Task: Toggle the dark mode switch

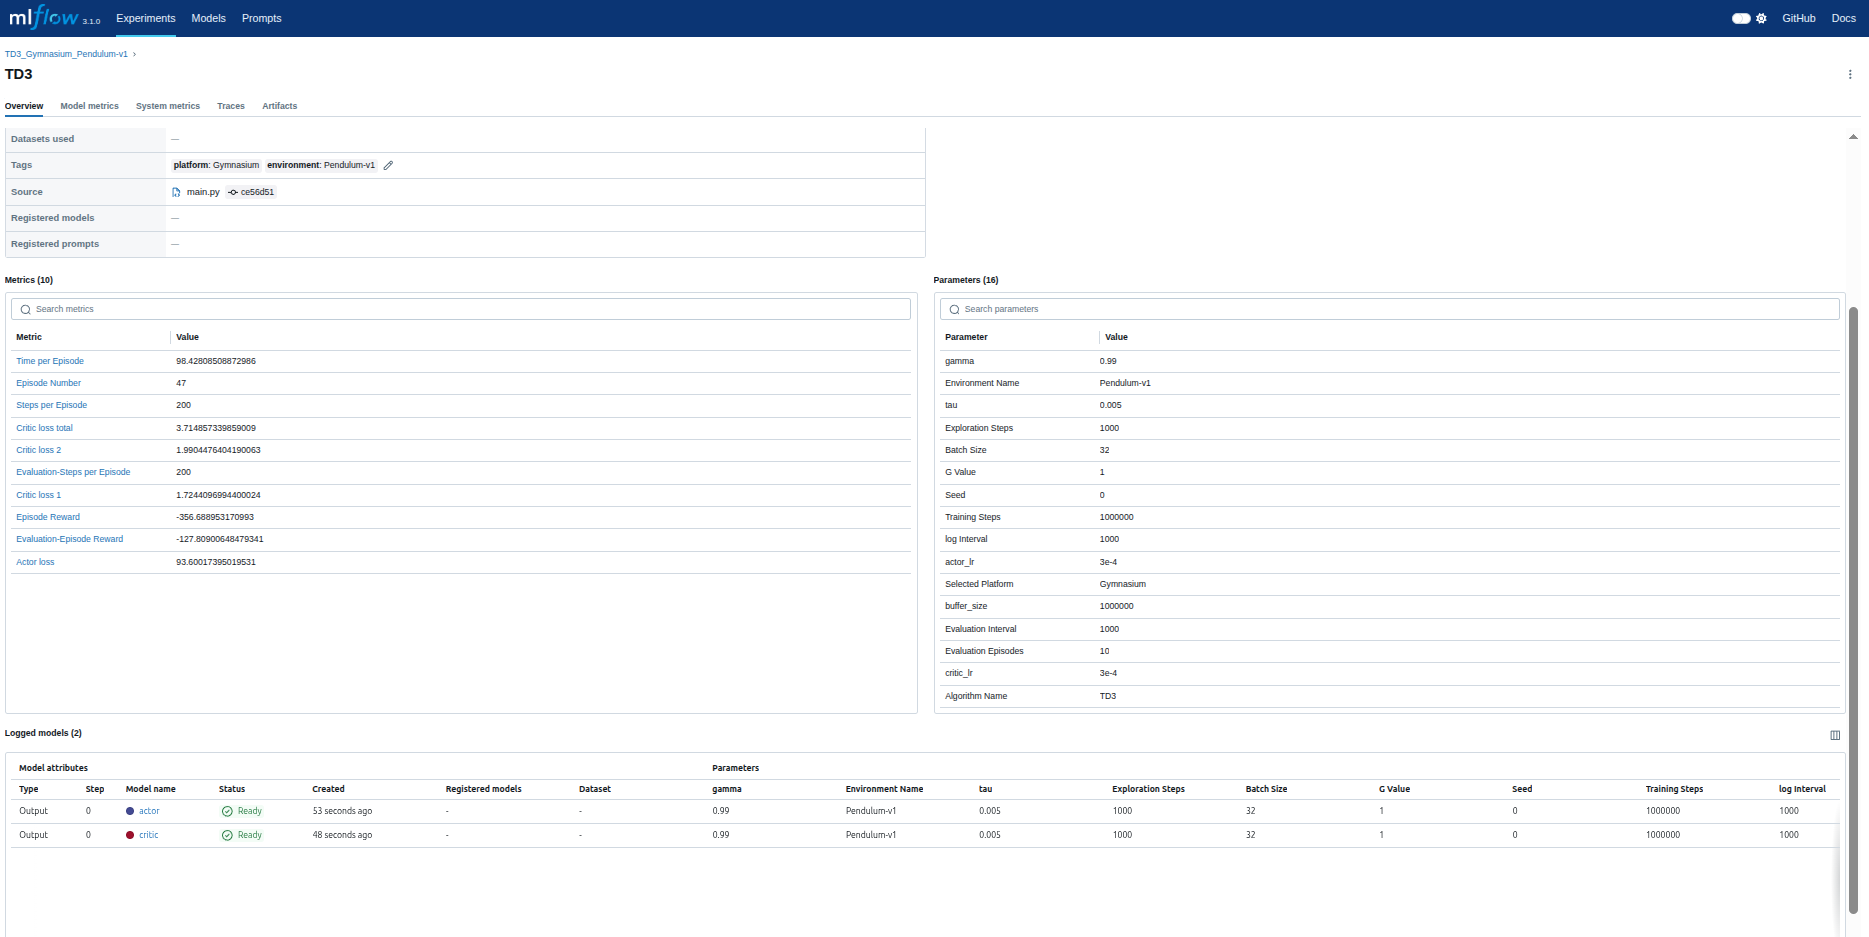Action: [1741, 18]
